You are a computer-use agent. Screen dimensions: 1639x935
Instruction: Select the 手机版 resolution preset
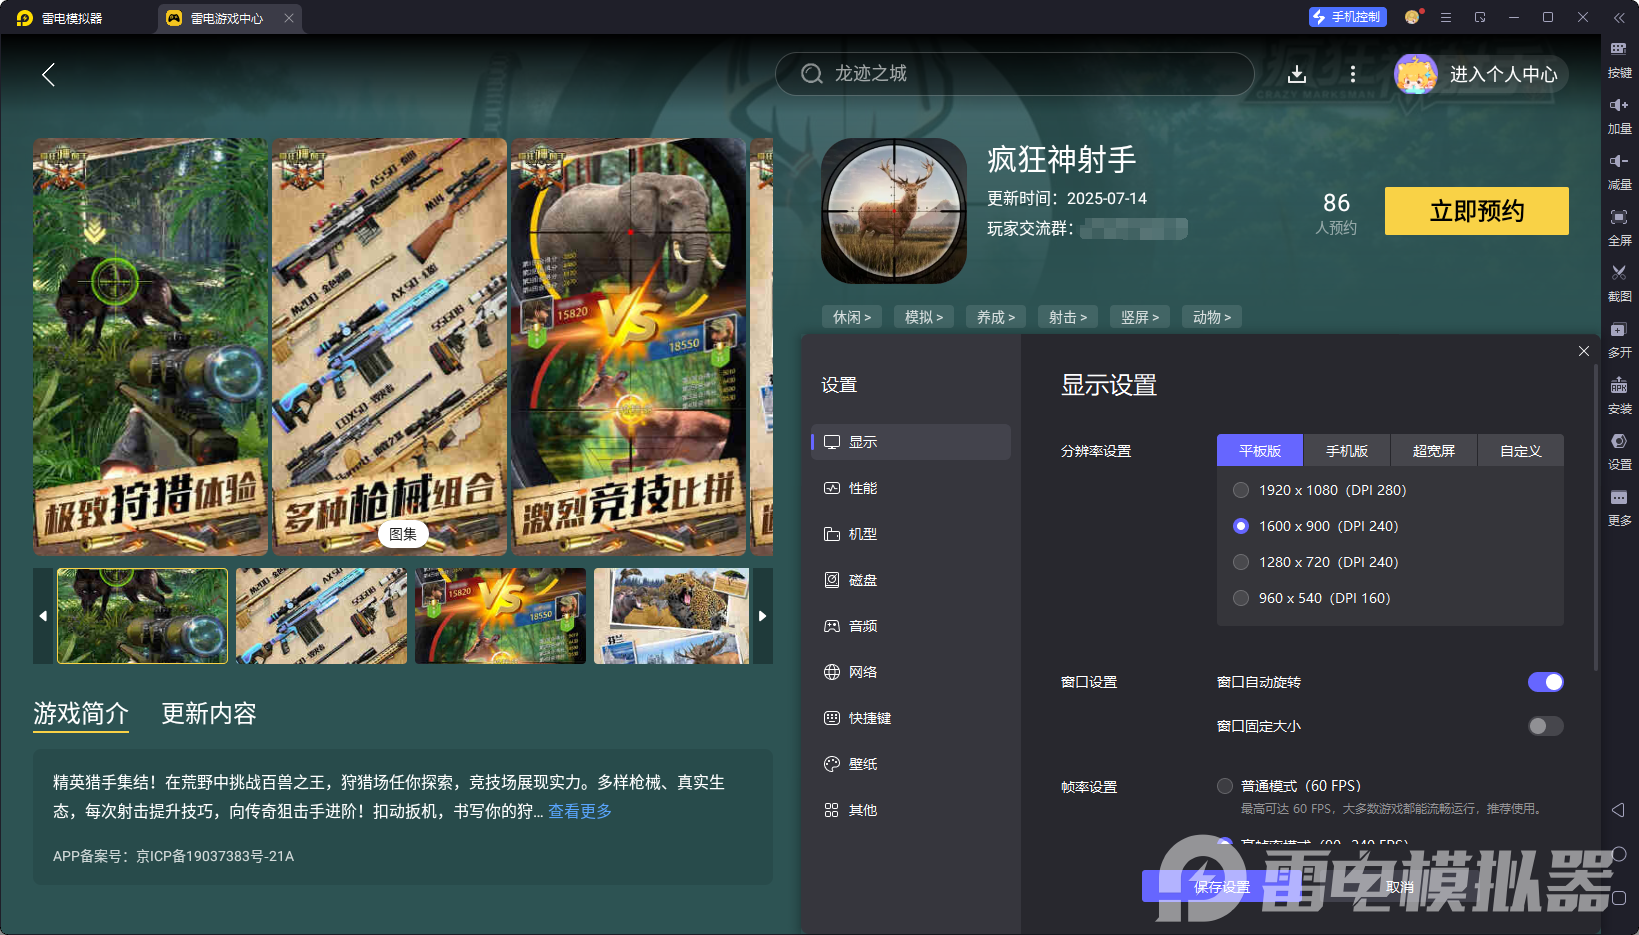[1346, 450]
